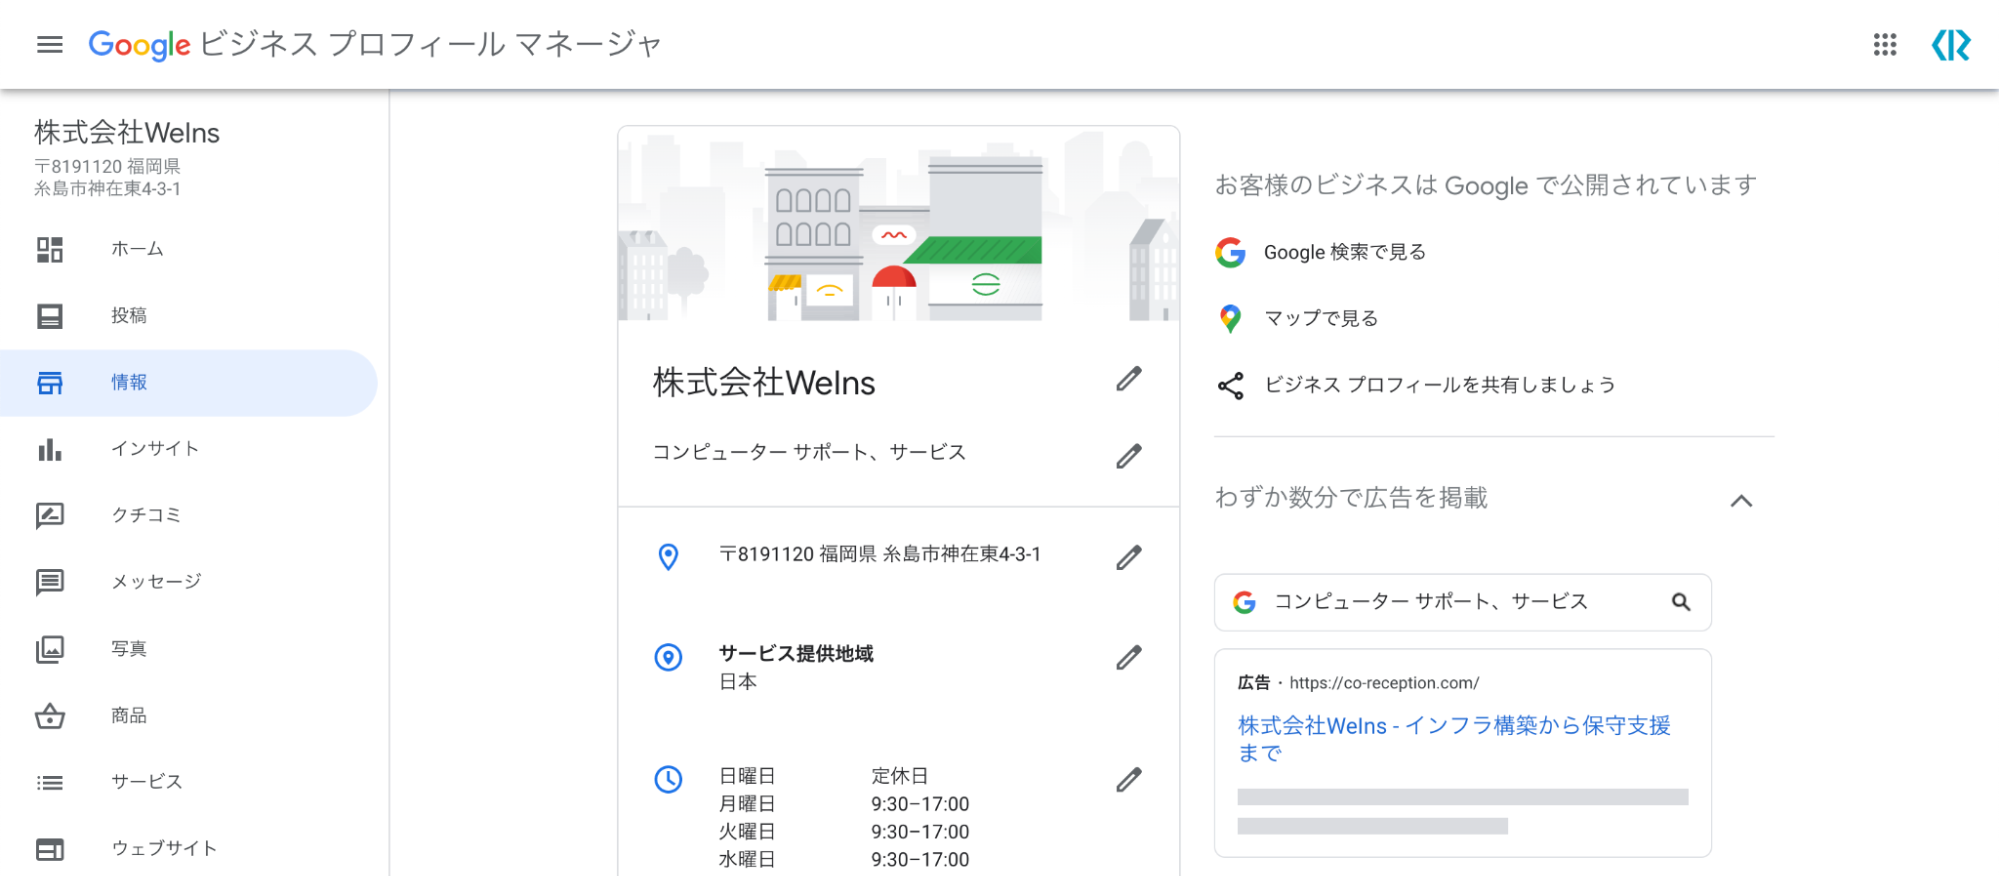Click search magnifier in ad preview

coord(1681,602)
